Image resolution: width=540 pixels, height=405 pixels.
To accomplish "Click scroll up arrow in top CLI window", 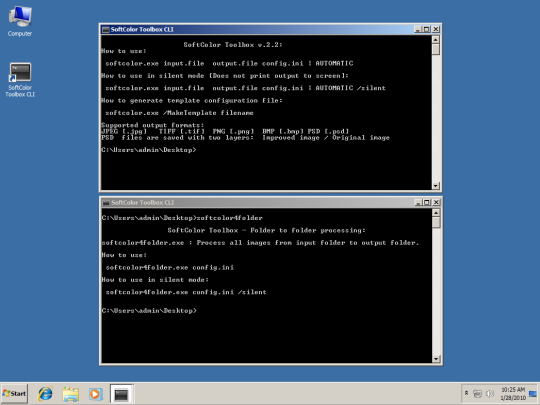I will (x=436, y=40).
